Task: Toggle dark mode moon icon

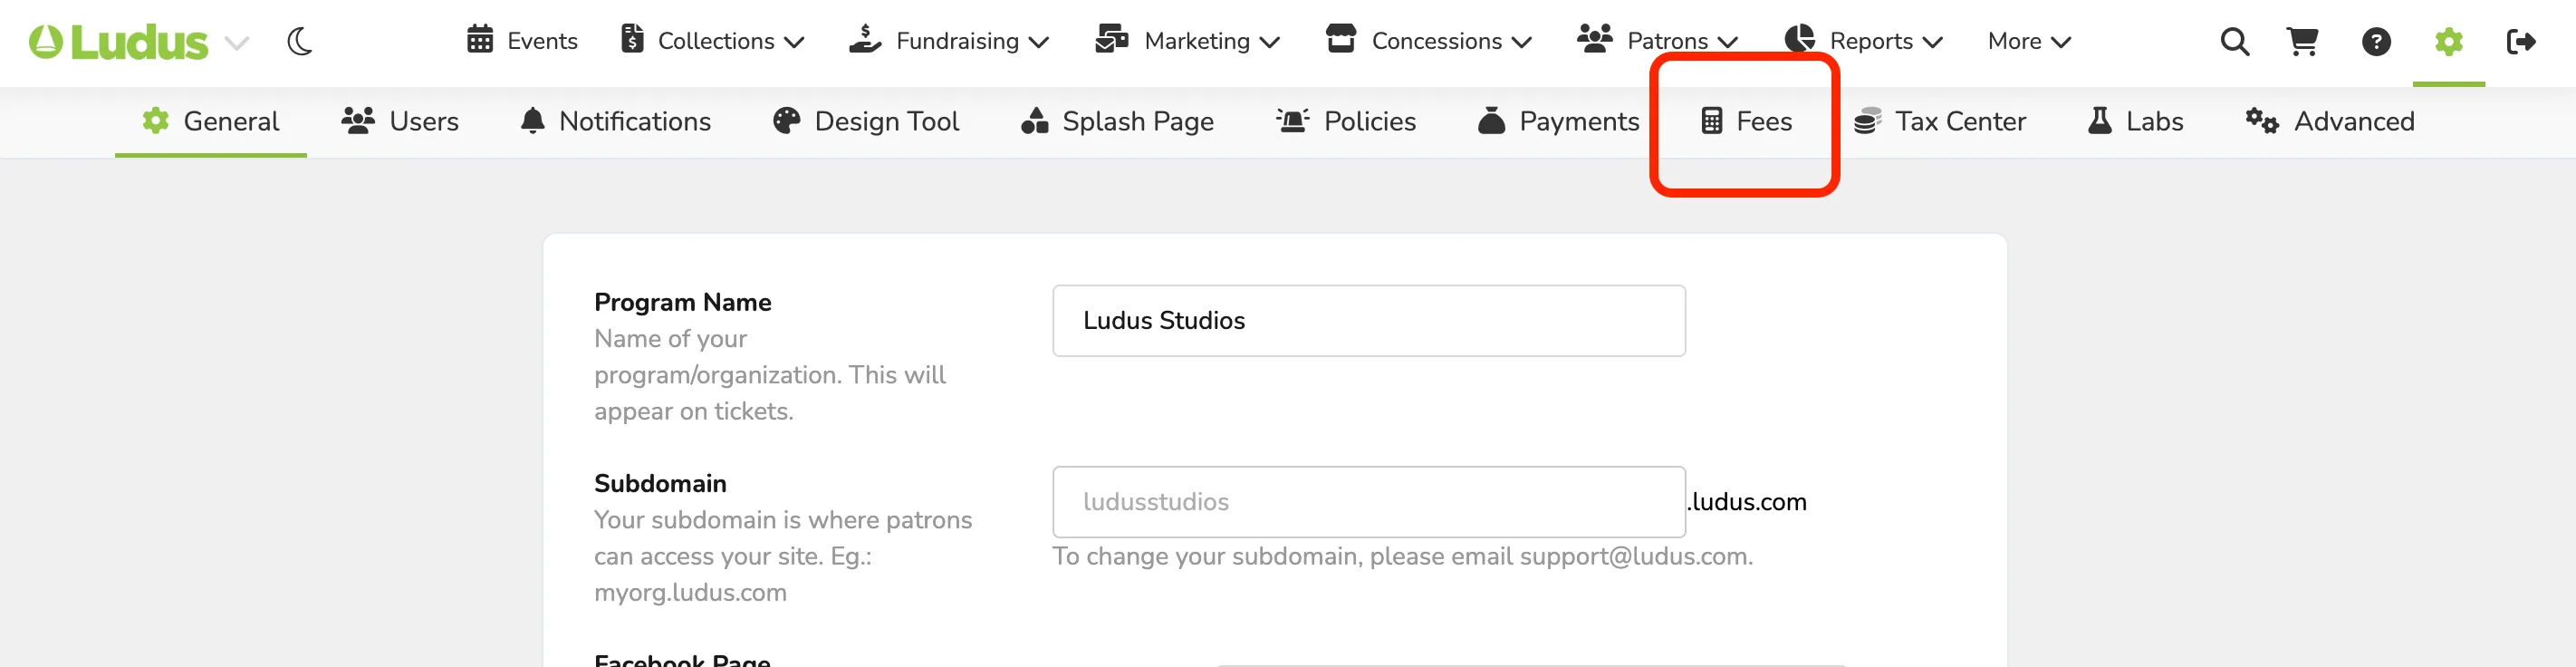Action: (300, 42)
